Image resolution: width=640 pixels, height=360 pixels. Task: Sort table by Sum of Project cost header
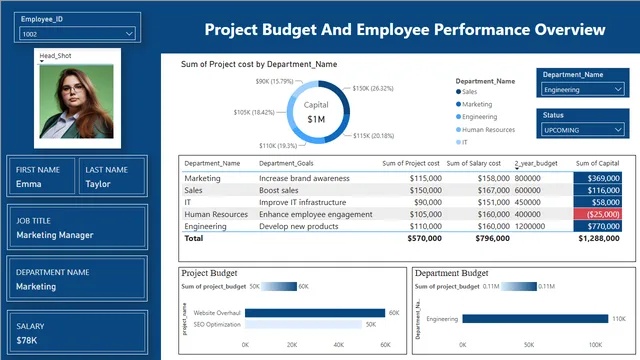pyautogui.click(x=411, y=163)
